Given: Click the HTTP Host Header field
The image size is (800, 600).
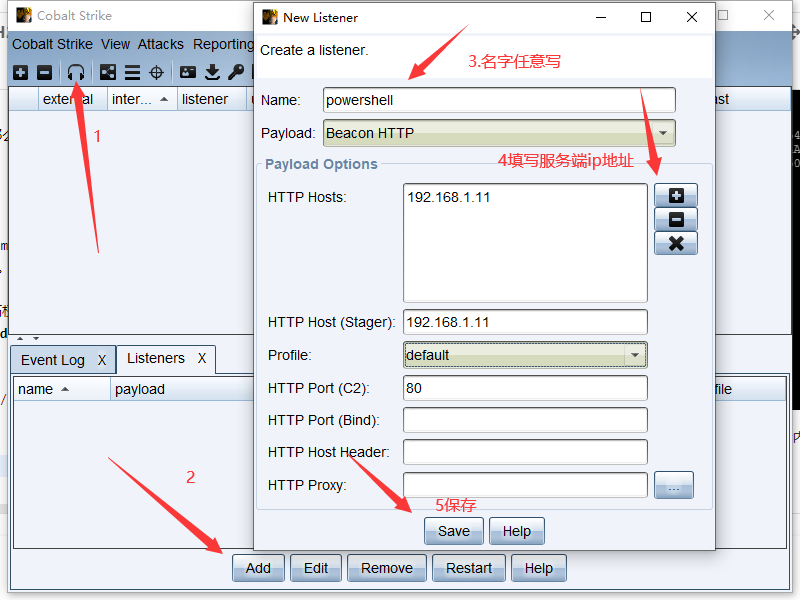Looking at the screenshot, I should tap(525, 452).
